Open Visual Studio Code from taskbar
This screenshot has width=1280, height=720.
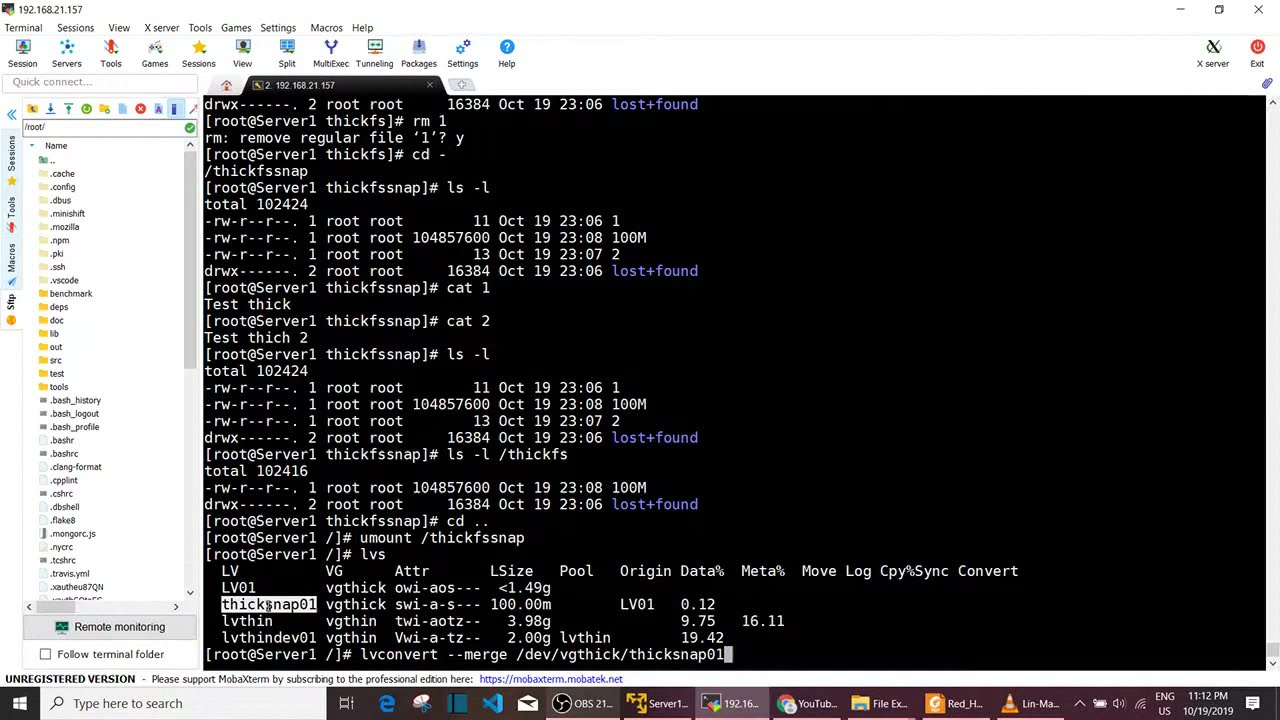(492, 703)
